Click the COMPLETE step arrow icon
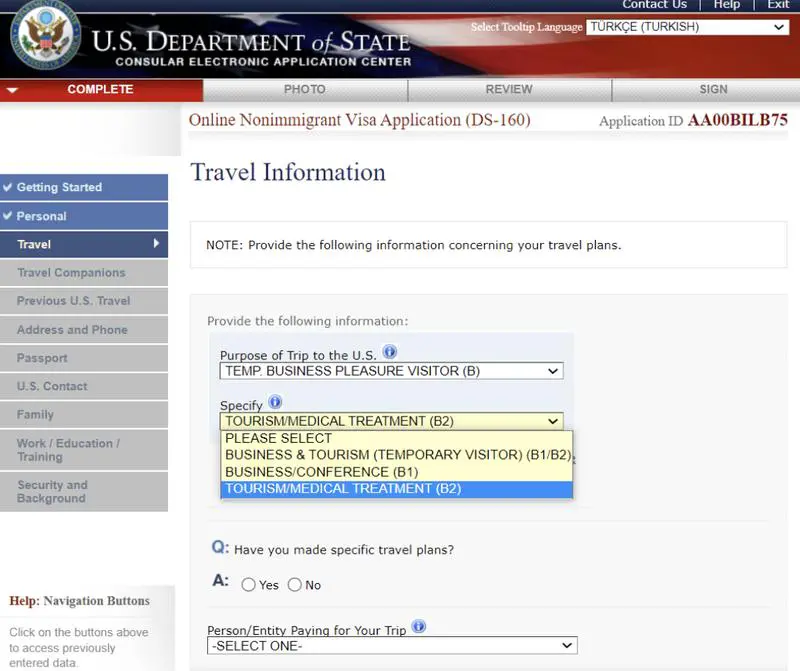This screenshot has width=800, height=671. click(12, 90)
